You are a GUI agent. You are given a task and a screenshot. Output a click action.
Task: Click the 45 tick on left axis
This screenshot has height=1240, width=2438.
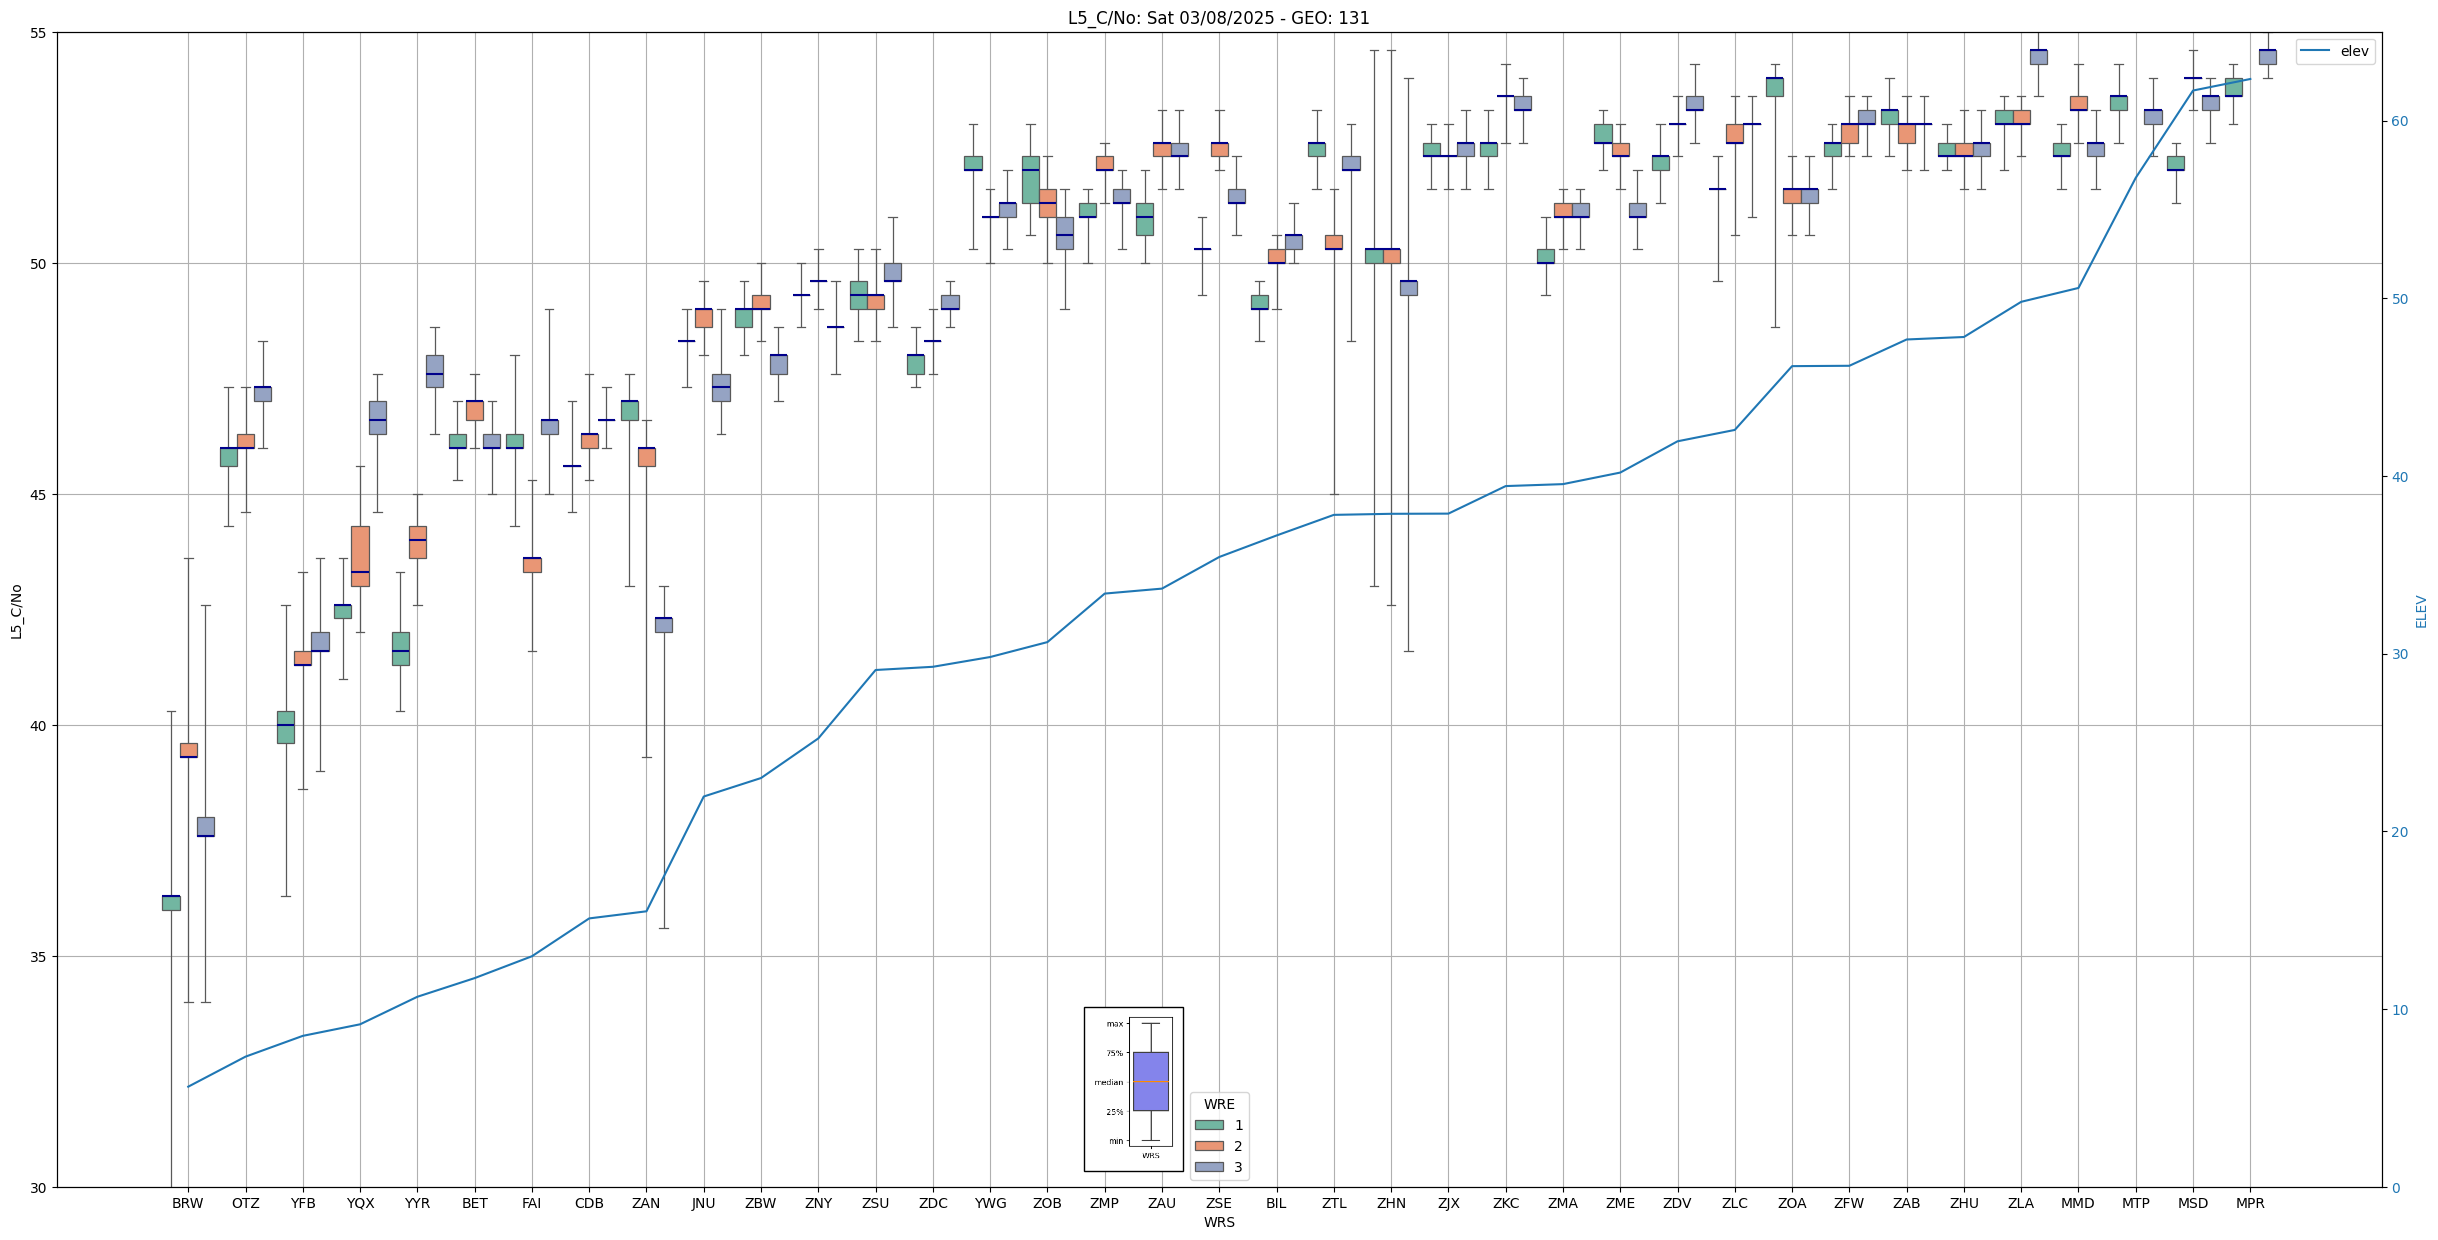pos(39,495)
